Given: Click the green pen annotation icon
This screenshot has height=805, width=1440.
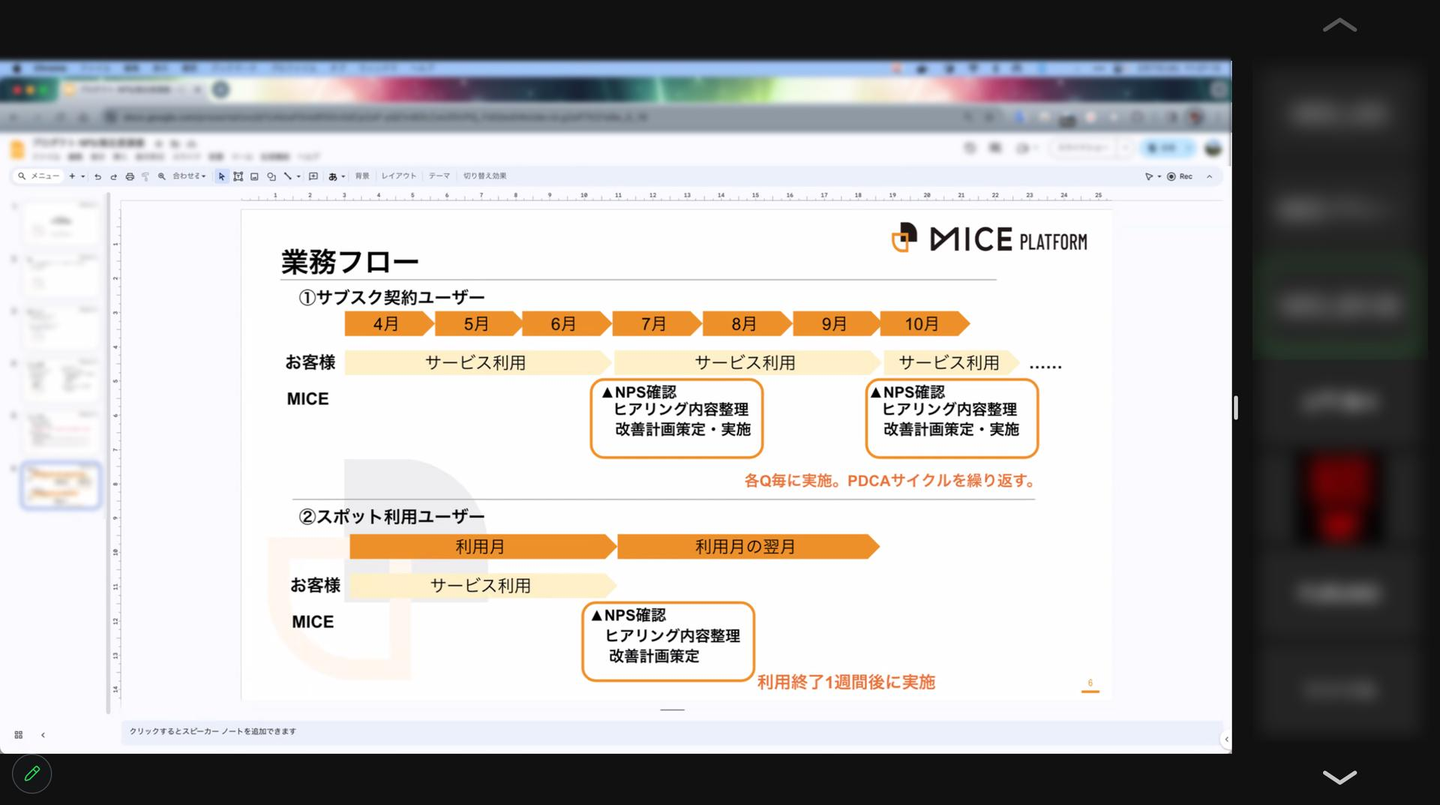Looking at the screenshot, I should 32,773.
